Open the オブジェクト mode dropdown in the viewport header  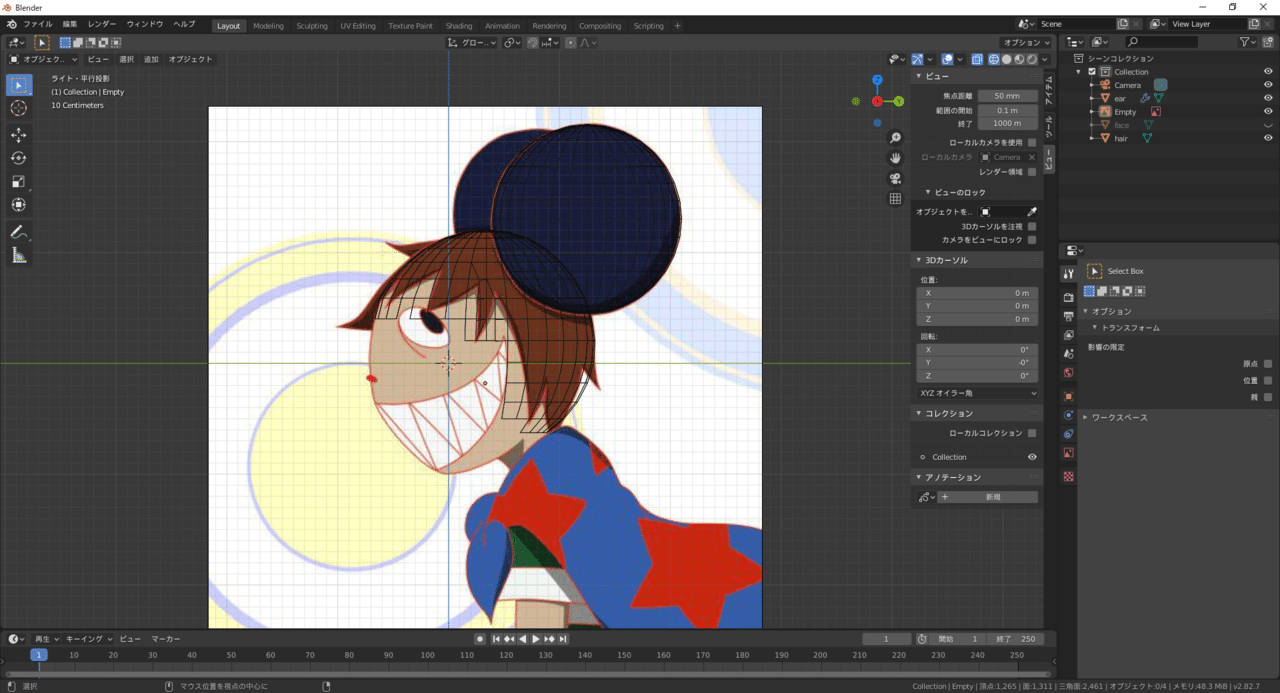[x=44, y=59]
